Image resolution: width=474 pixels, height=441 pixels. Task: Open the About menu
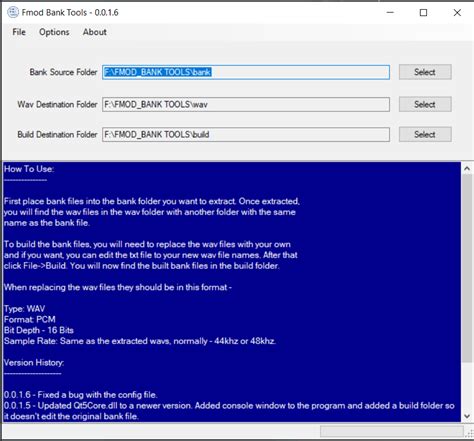95,32
